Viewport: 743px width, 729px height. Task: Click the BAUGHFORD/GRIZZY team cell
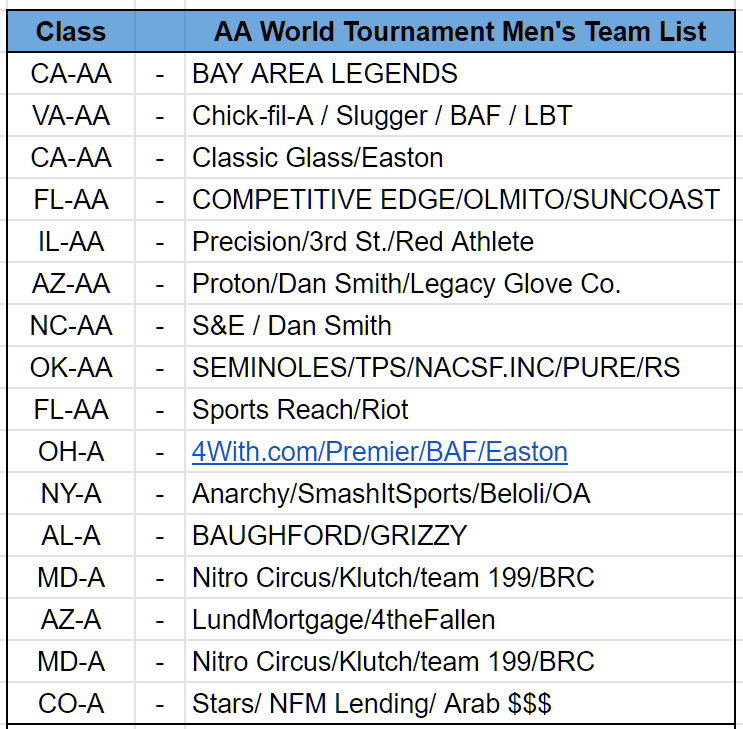pos(460,535)
